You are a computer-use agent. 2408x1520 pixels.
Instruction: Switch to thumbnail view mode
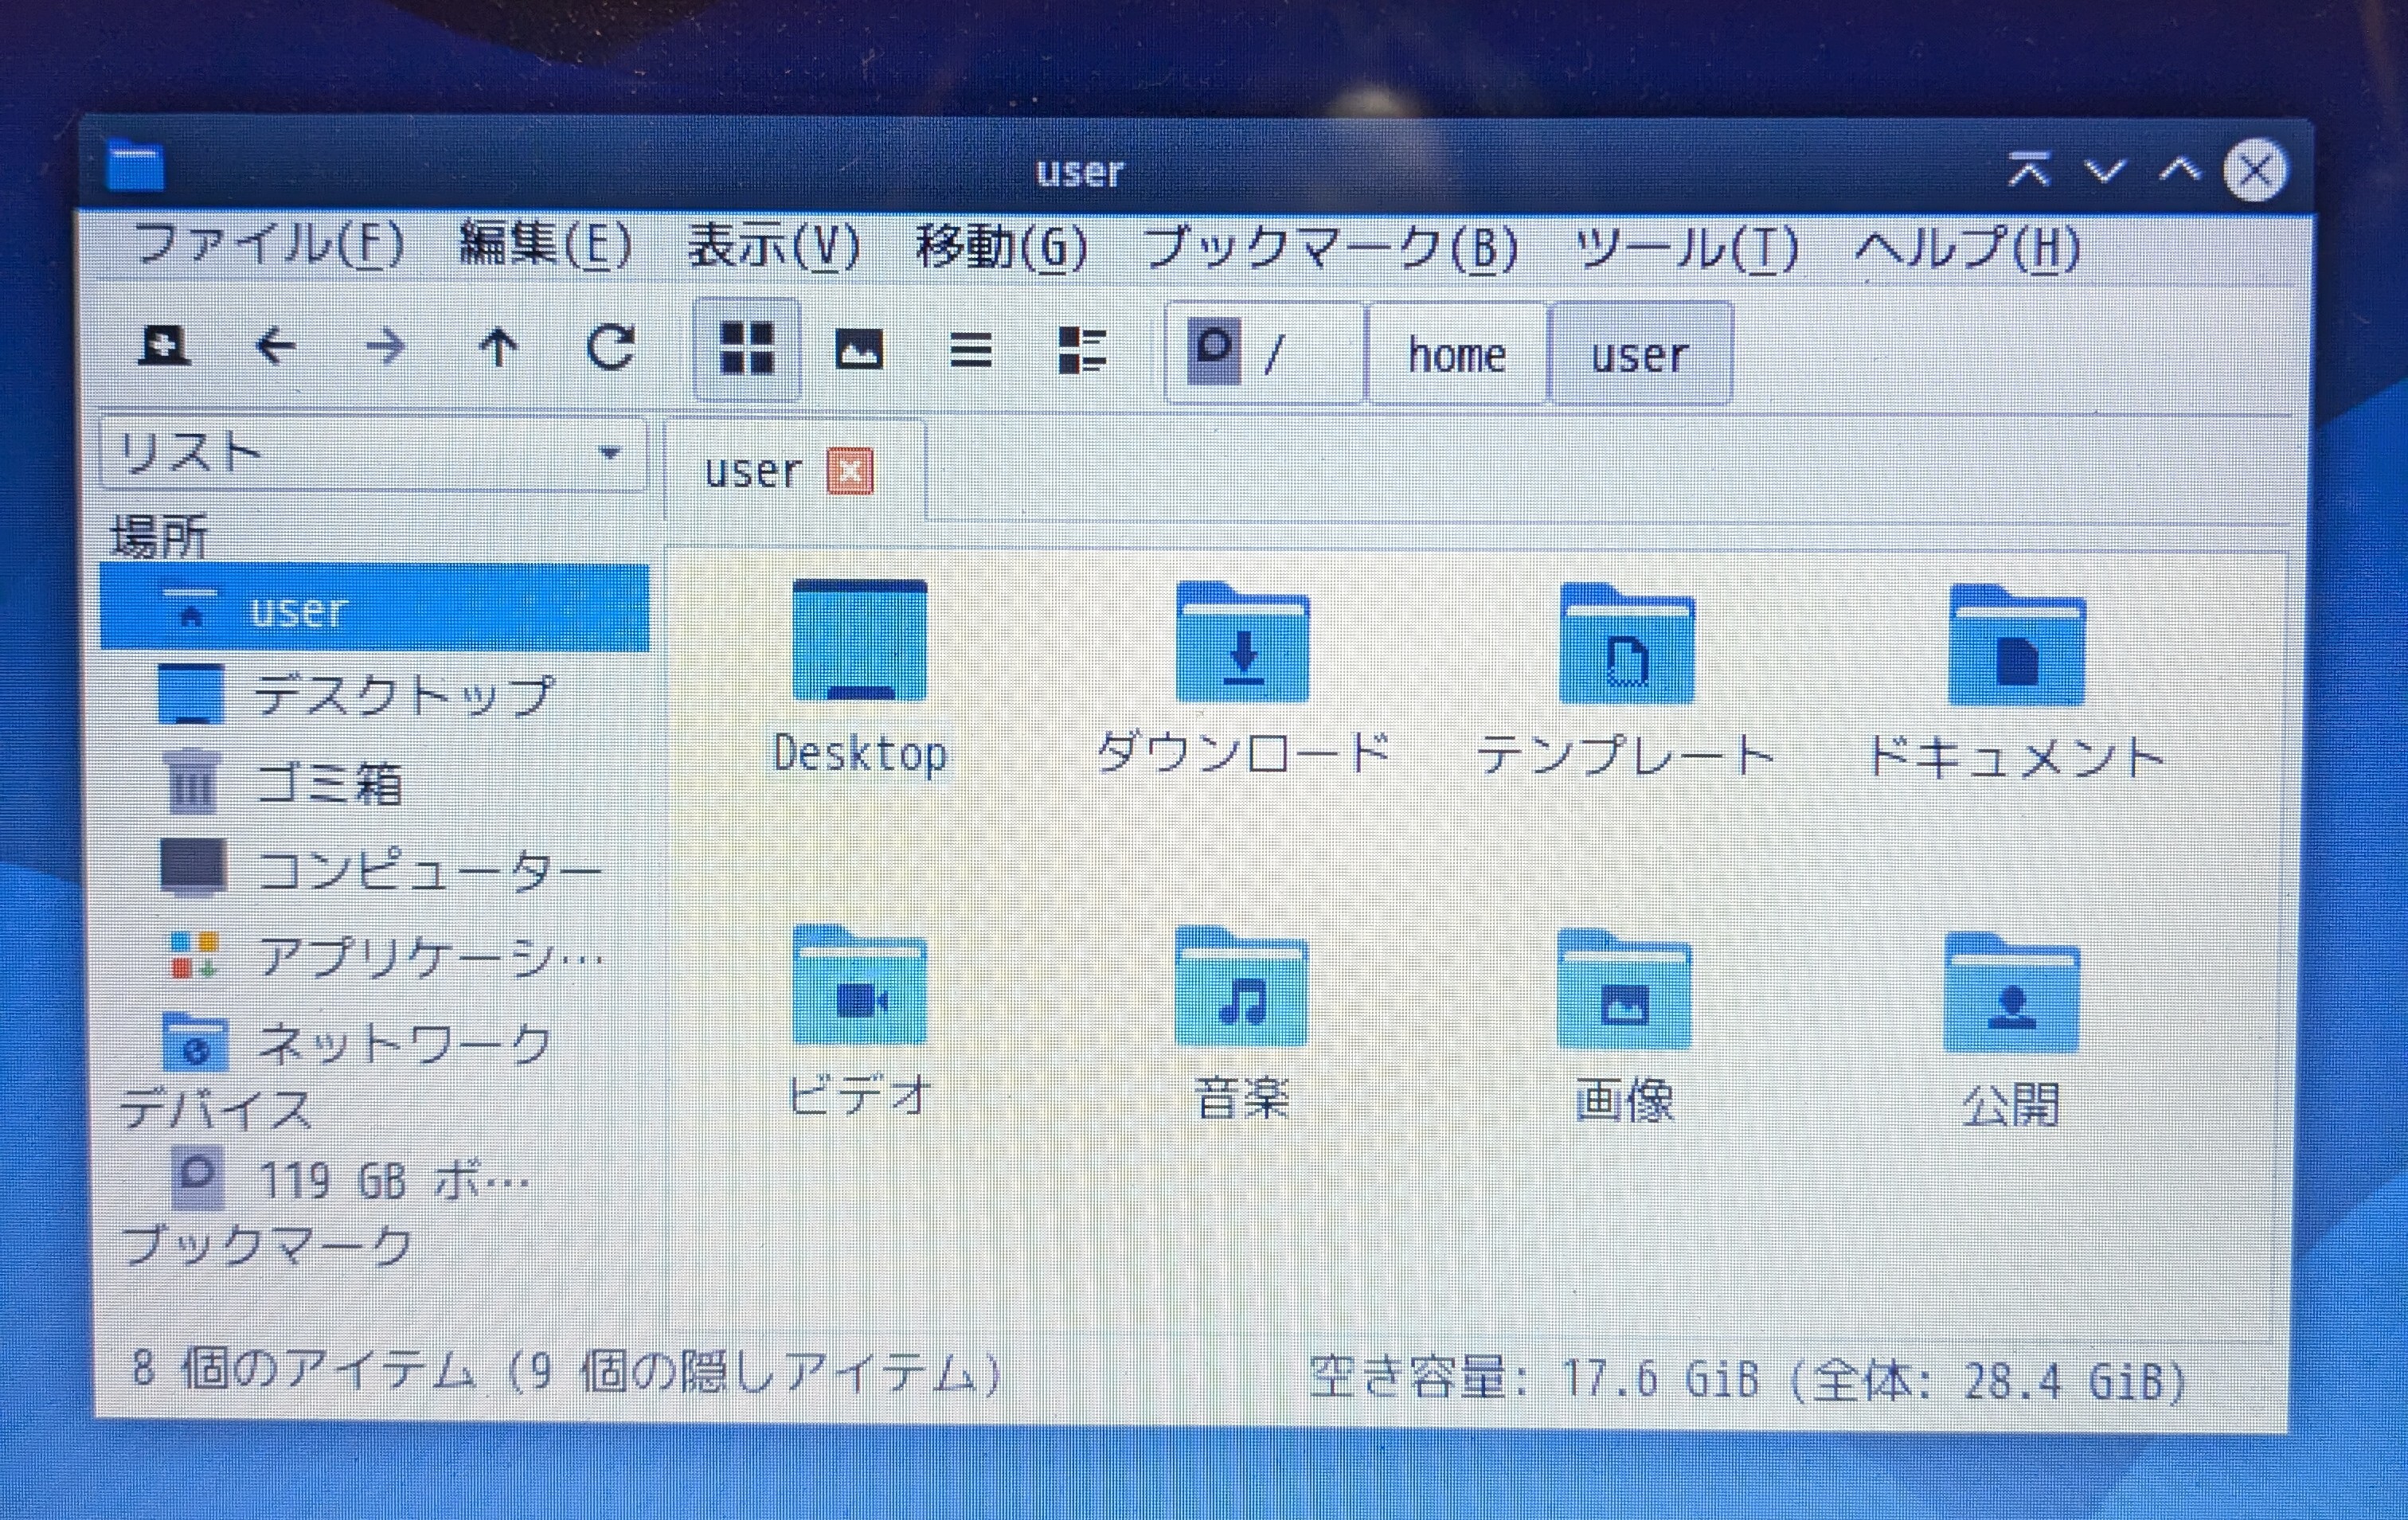pos(858,349)
